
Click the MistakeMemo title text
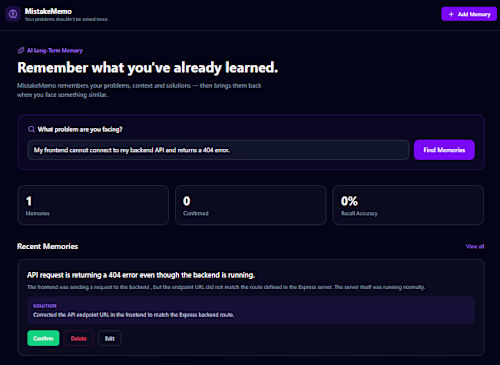coord(48,11)
